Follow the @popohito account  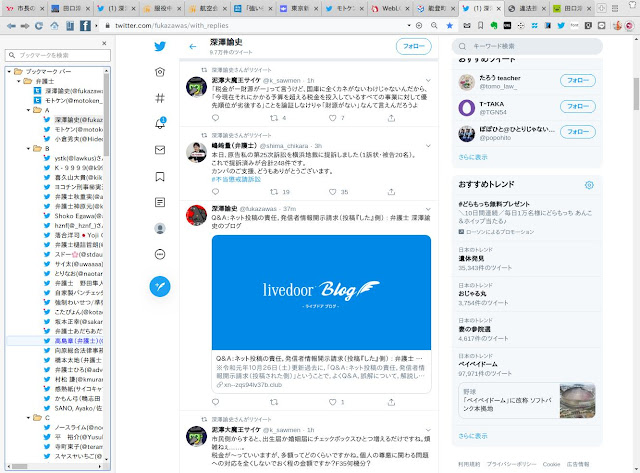click(578, 132)
